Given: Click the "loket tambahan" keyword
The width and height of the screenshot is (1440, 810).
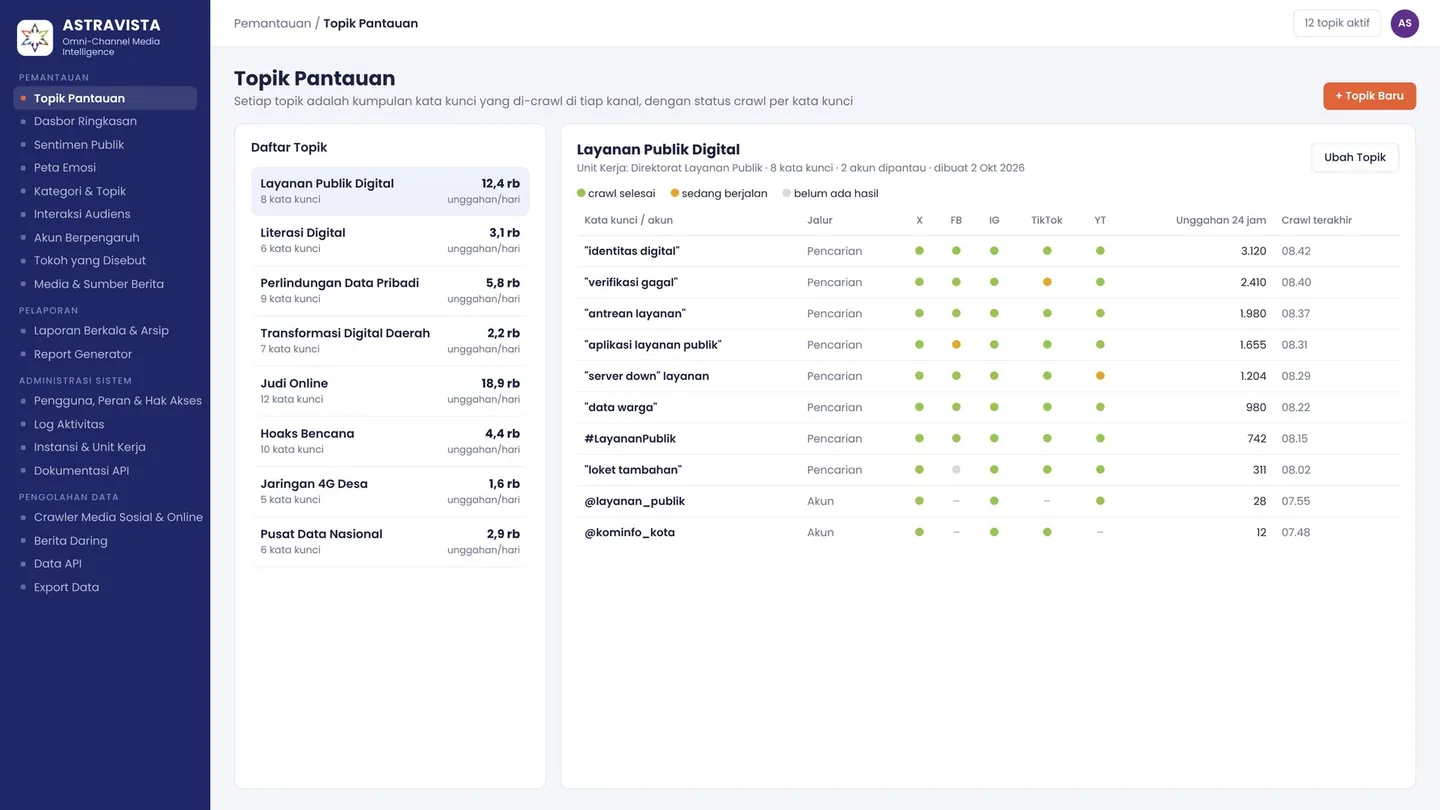Looking at the screenshot, I should tap(633, 470).
